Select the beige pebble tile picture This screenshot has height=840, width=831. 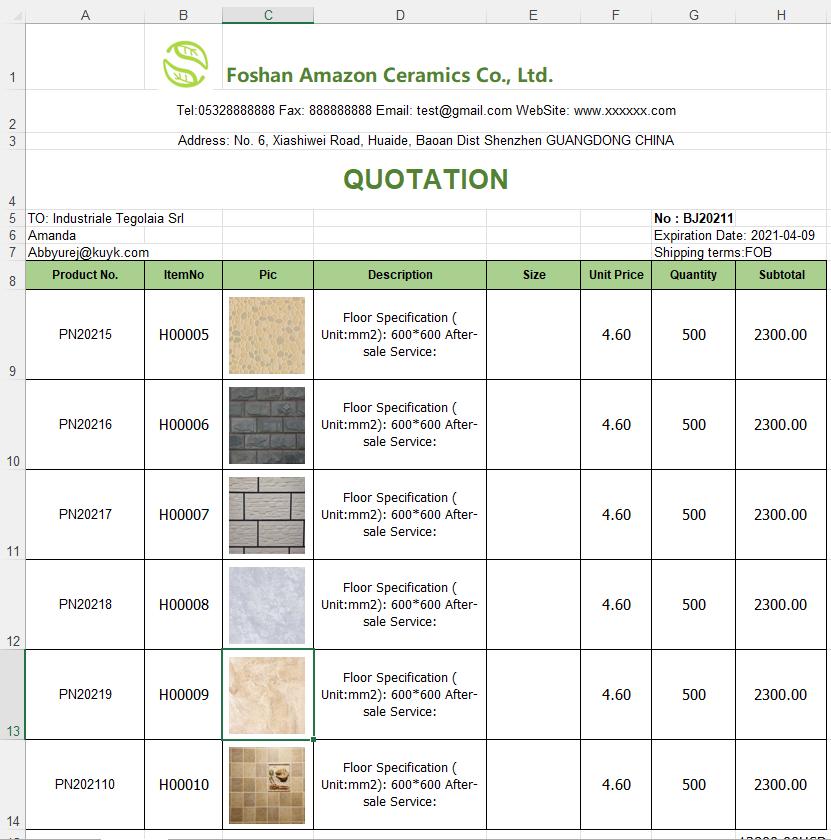click(267, 335)
